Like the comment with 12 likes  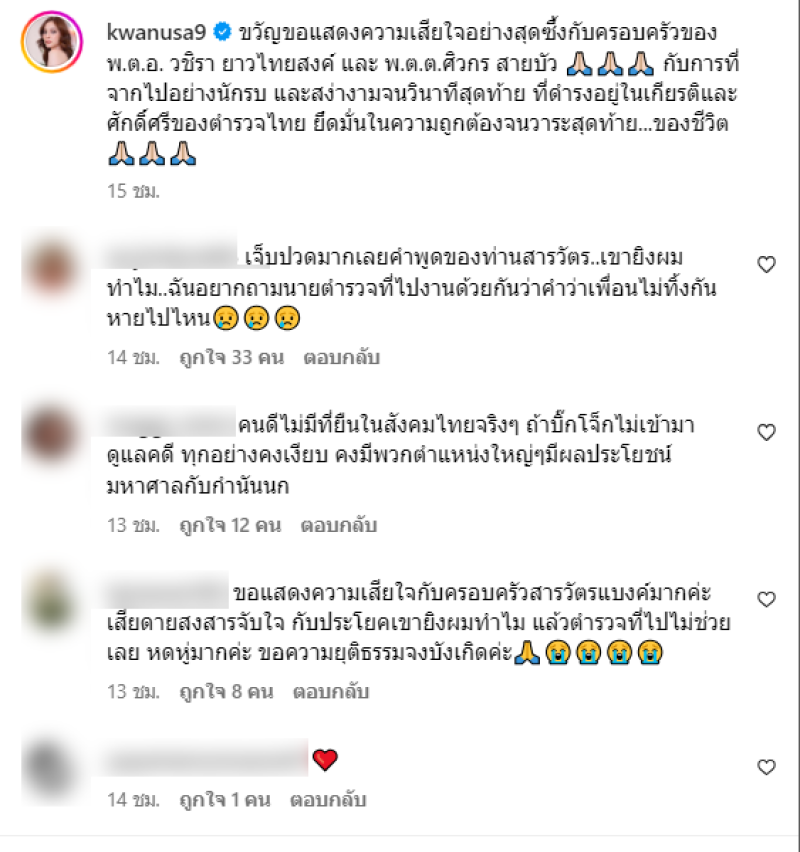[766, 433]
